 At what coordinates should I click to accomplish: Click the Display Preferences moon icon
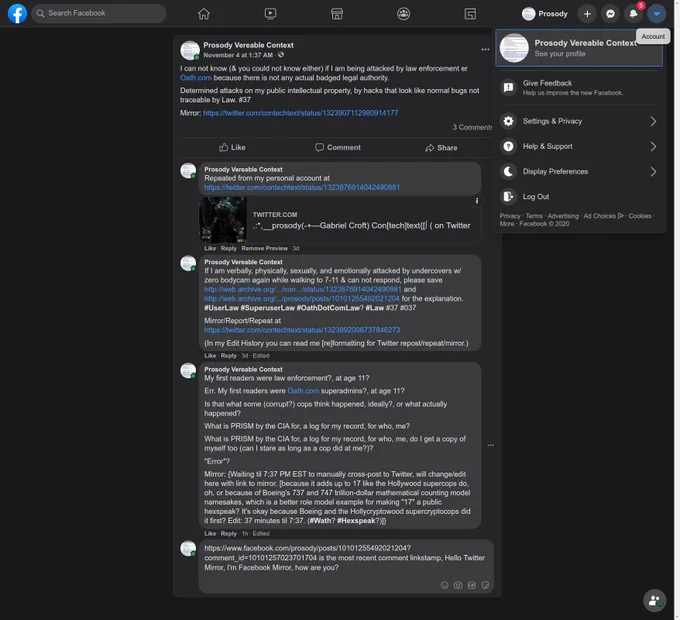[509, 172]
